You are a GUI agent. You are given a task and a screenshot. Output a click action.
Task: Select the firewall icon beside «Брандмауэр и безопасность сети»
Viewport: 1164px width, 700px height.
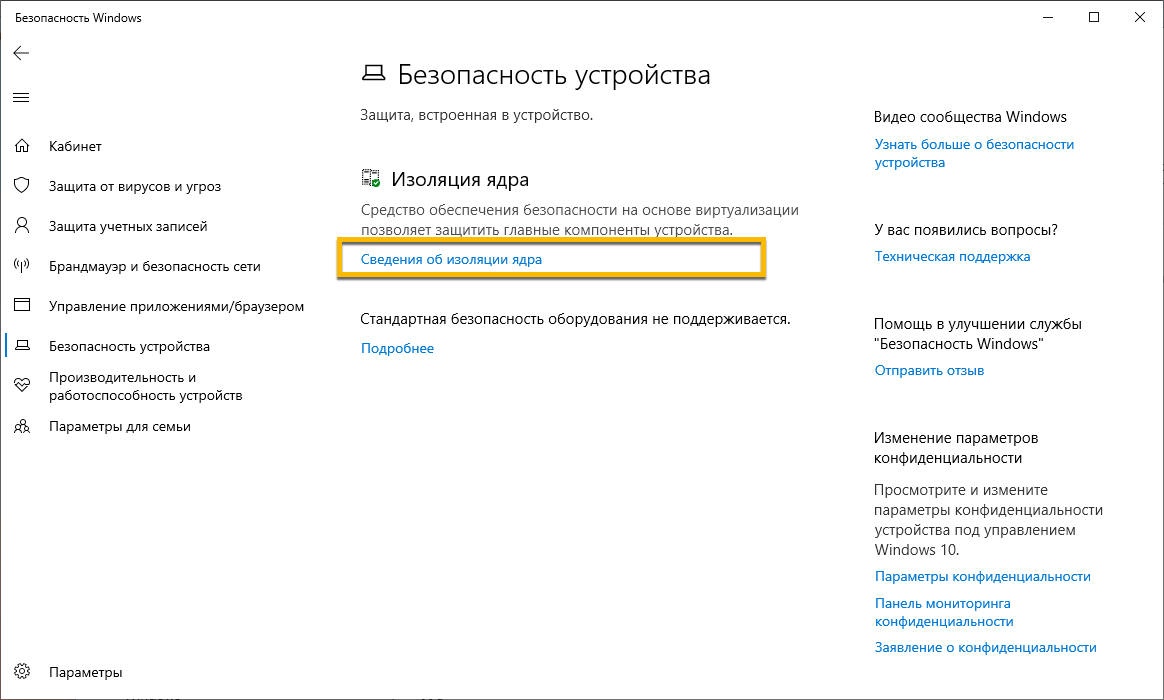[22, 266]
